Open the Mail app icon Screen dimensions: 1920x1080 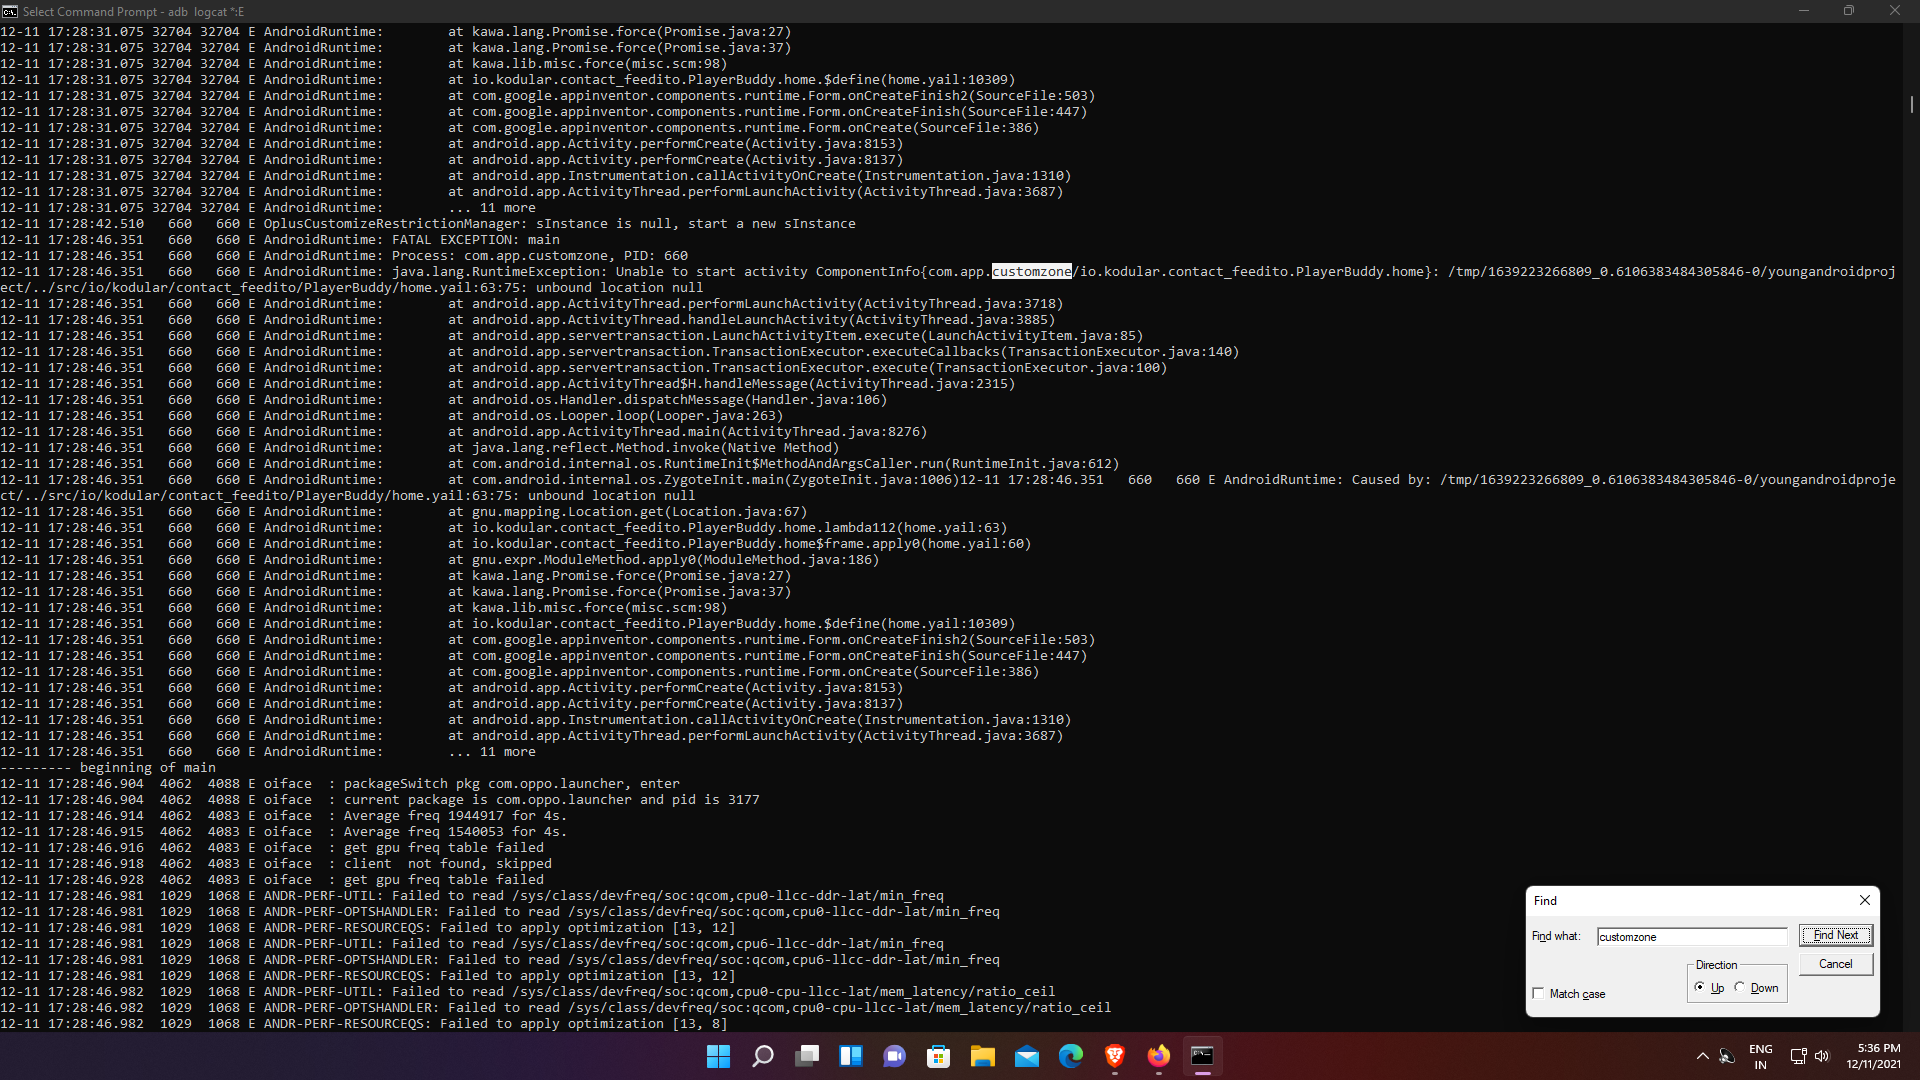click(x=1027, y=1056)
